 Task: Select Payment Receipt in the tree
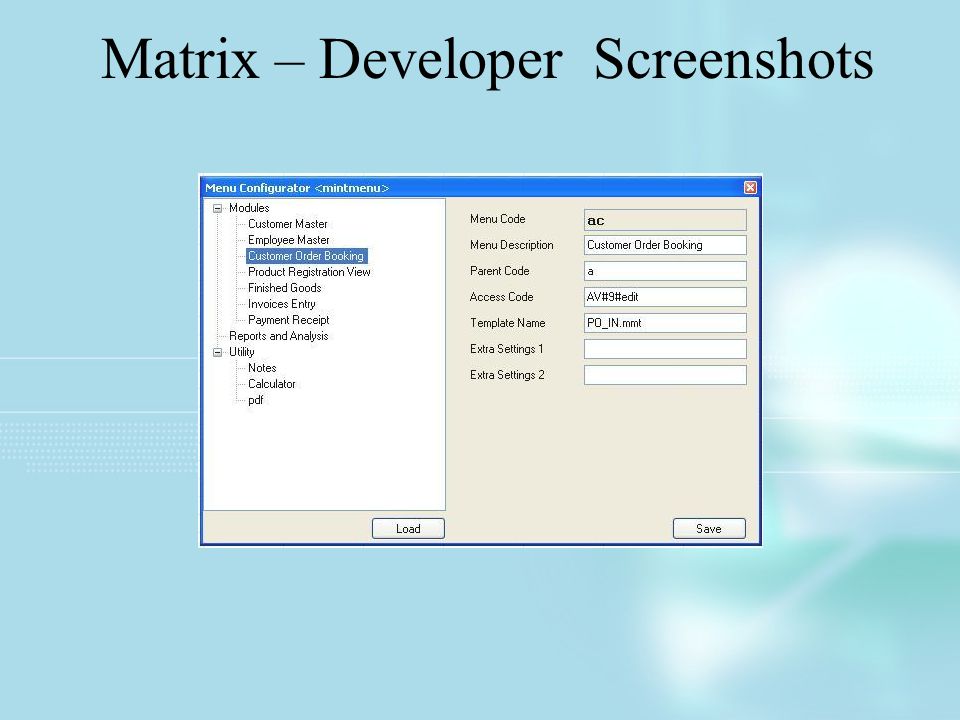pyautogui.click(x=288, y=320)
